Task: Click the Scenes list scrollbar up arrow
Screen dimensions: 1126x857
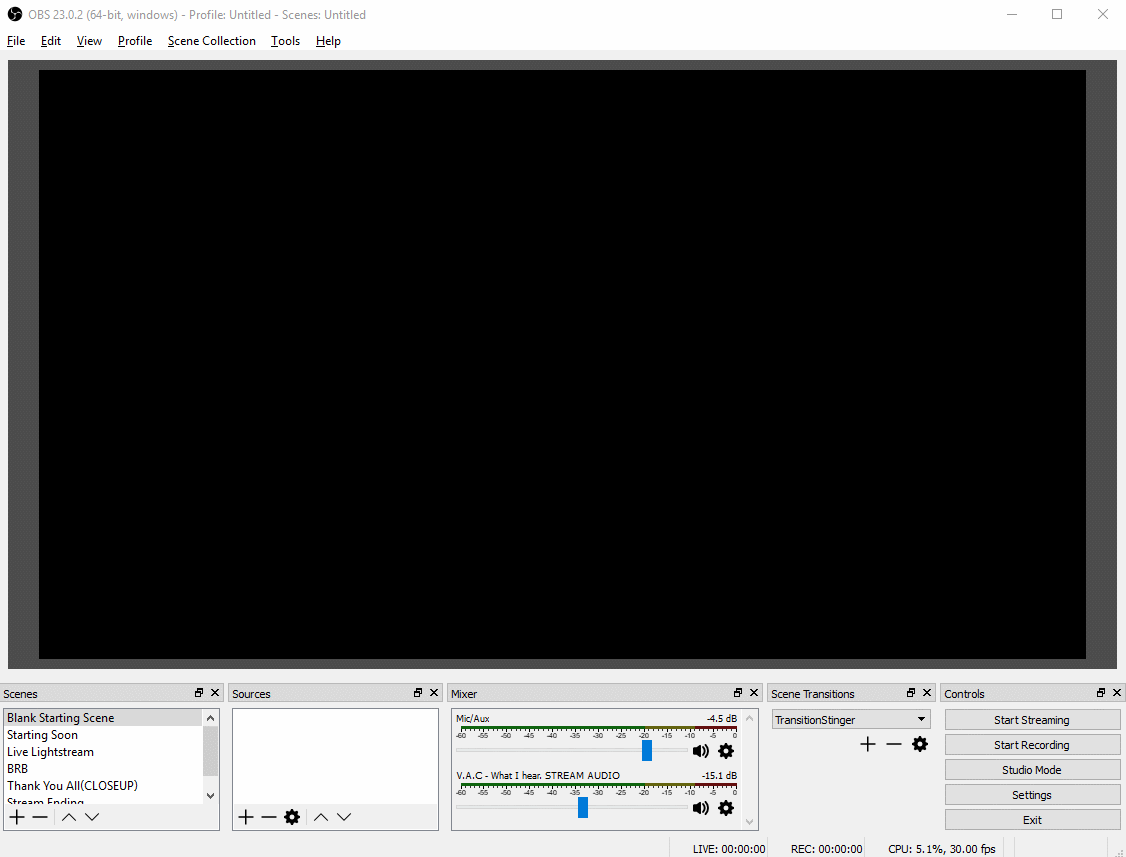Action: click(x=210, y=718)
